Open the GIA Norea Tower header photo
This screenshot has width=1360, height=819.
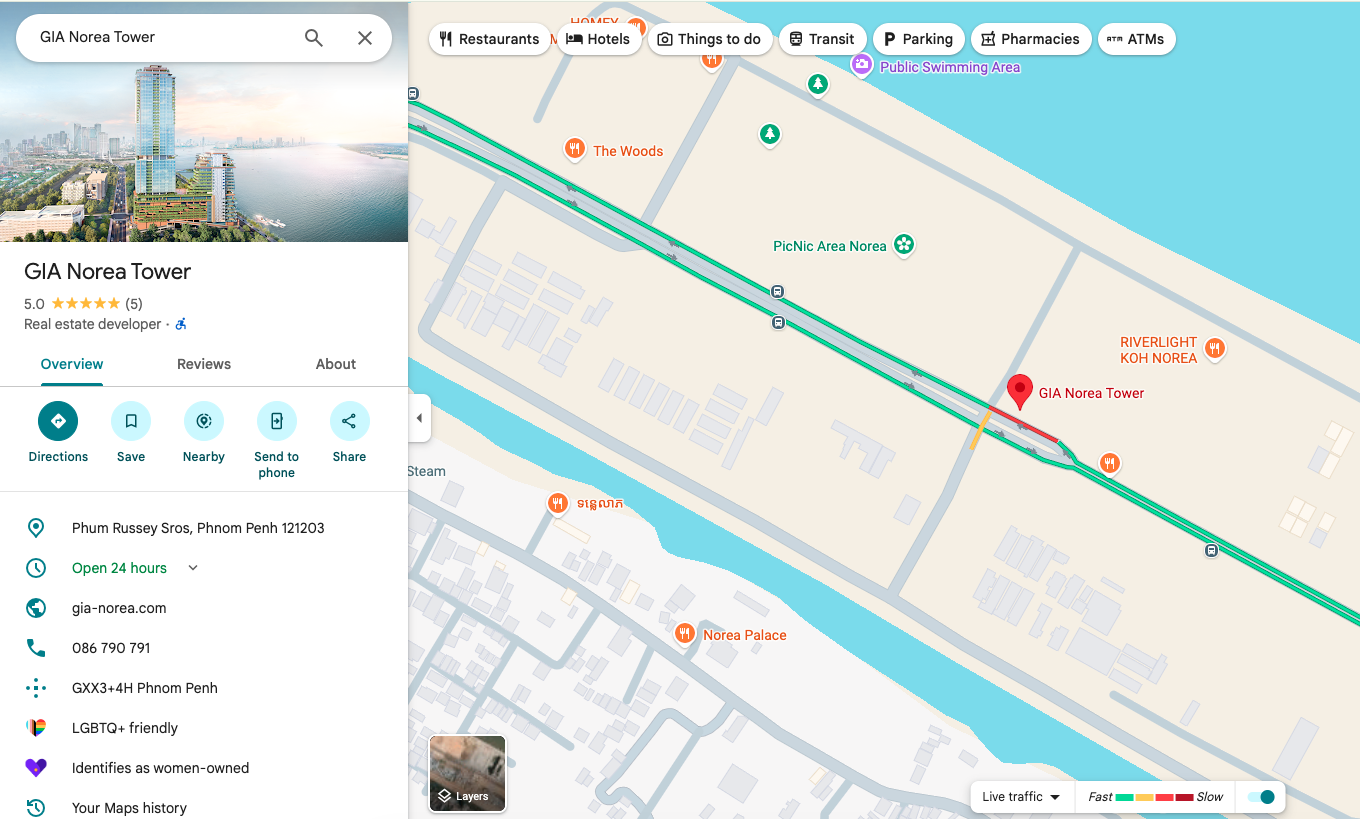click(x=204, y=152)
